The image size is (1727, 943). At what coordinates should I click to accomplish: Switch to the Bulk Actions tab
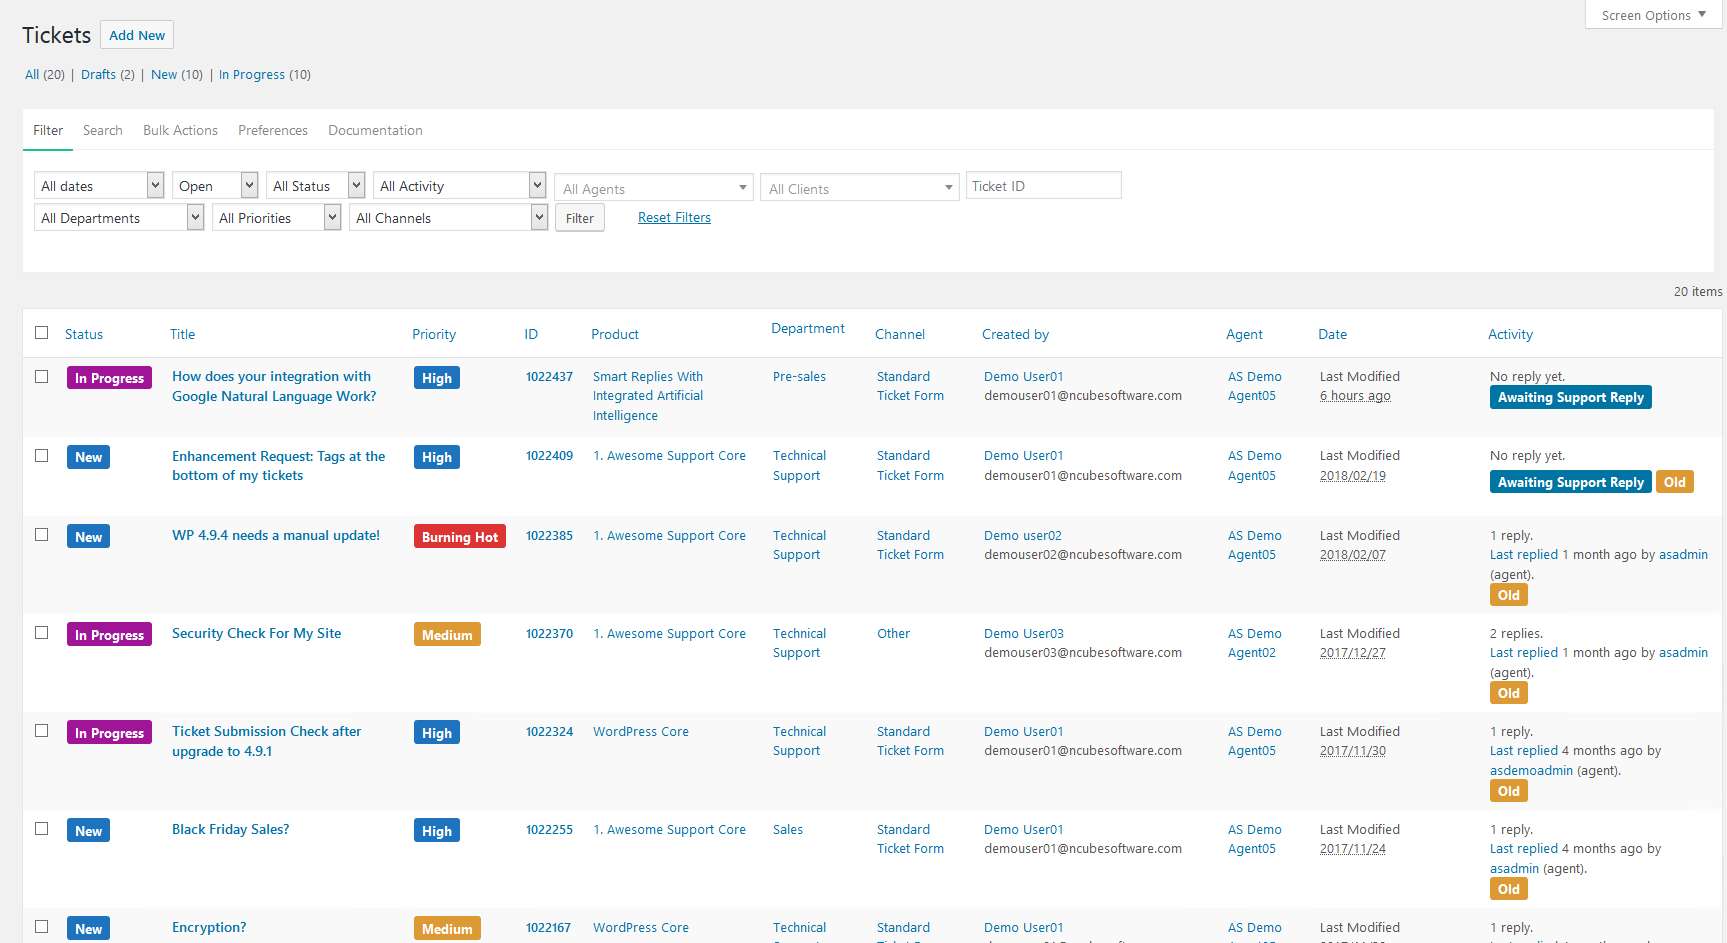[180, 130]
